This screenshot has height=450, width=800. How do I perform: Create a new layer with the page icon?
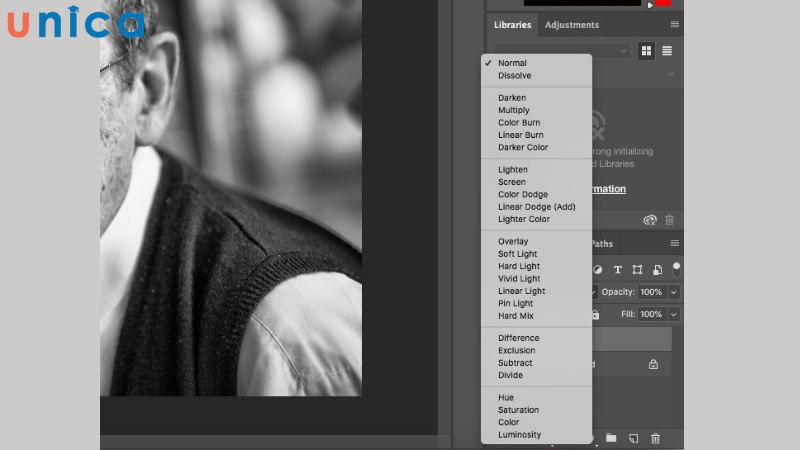[633, 438]
